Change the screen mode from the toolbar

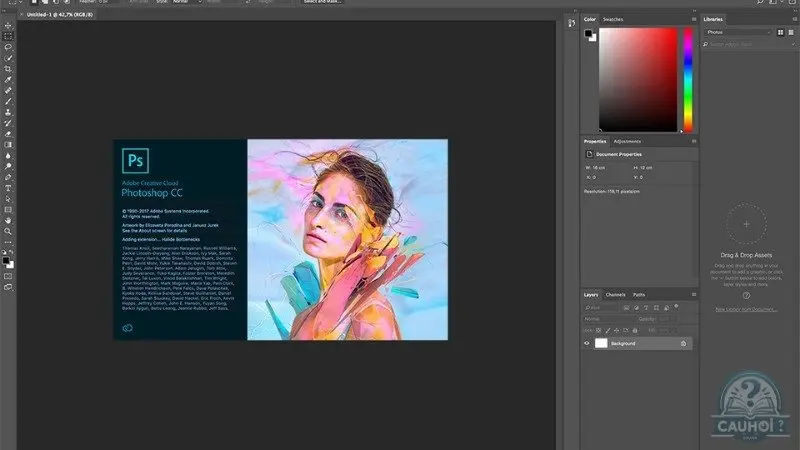click(8, 287)
